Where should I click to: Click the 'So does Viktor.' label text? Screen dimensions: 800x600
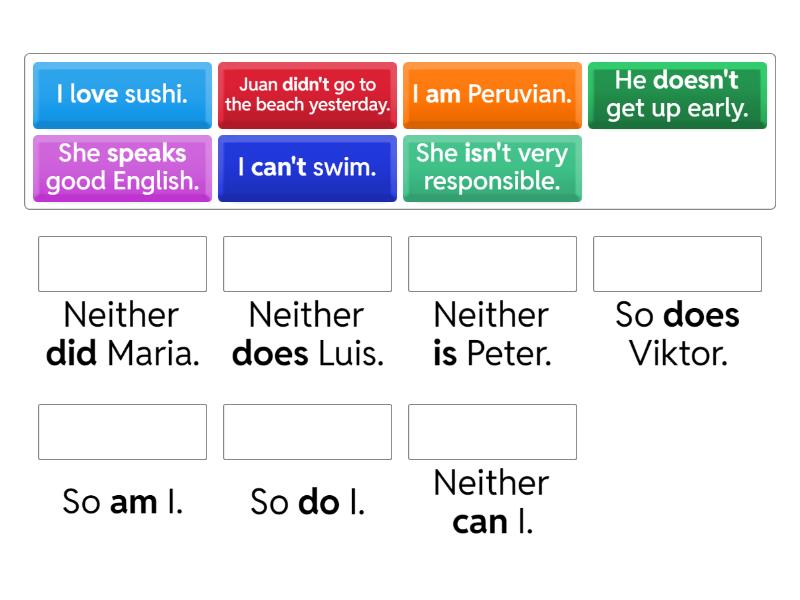[677, 334]
